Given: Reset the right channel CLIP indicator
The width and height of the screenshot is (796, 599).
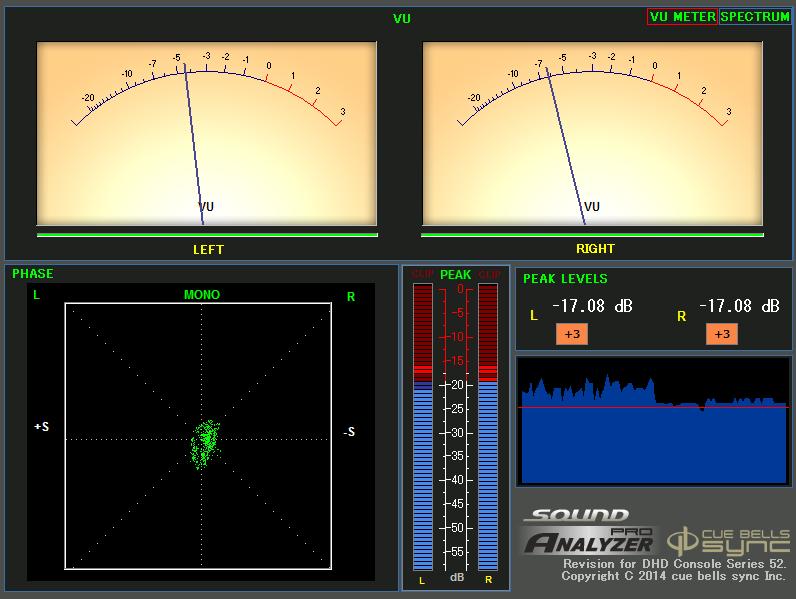Looking at the screenshot, I should (488, 274).
